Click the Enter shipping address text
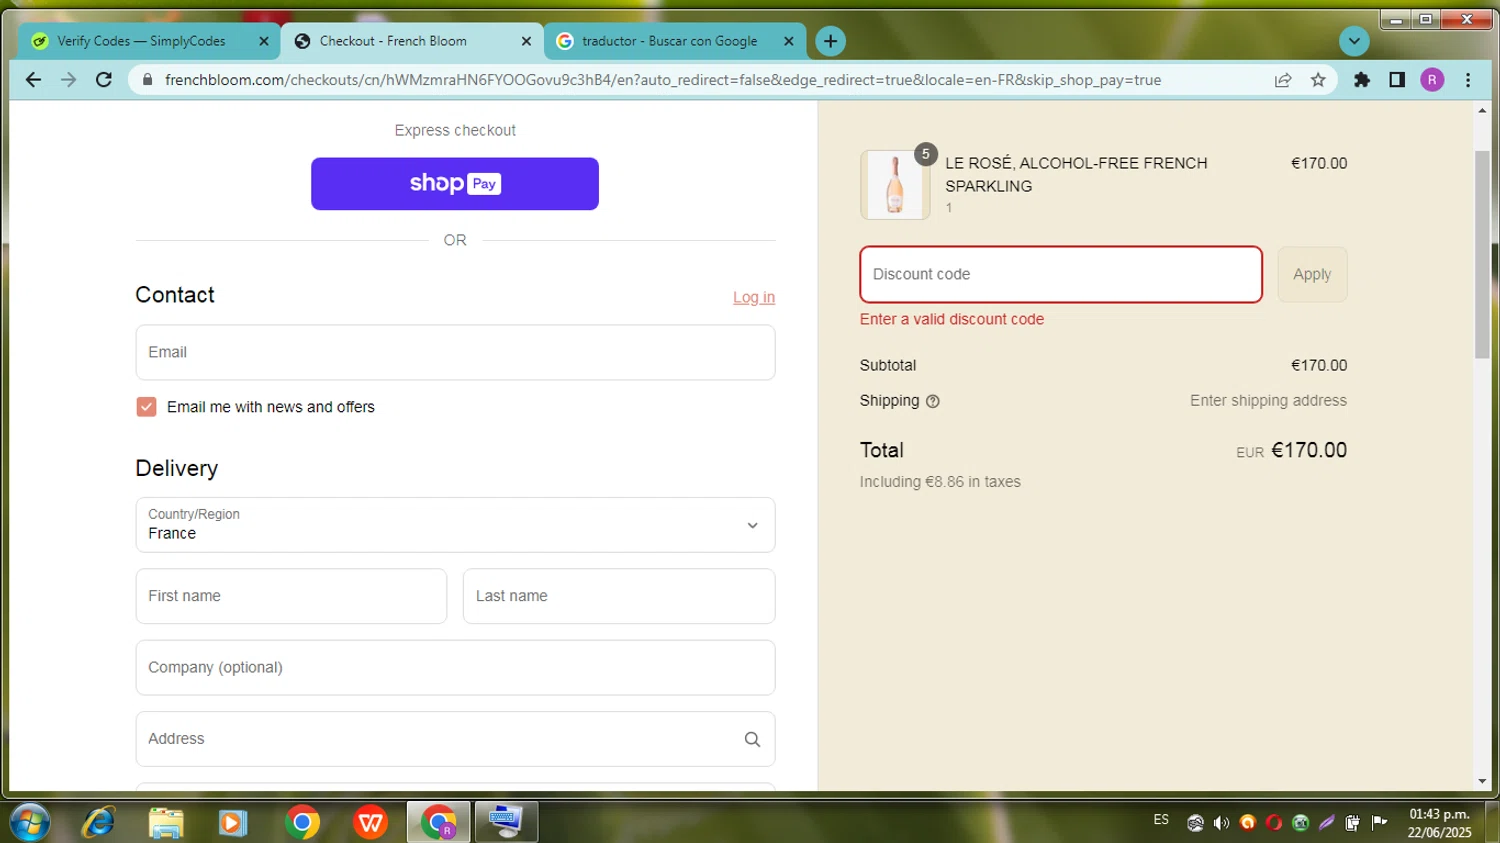Image resolution: width=1500 pixels, height=843 pixels. click(x=1268, y=401)
